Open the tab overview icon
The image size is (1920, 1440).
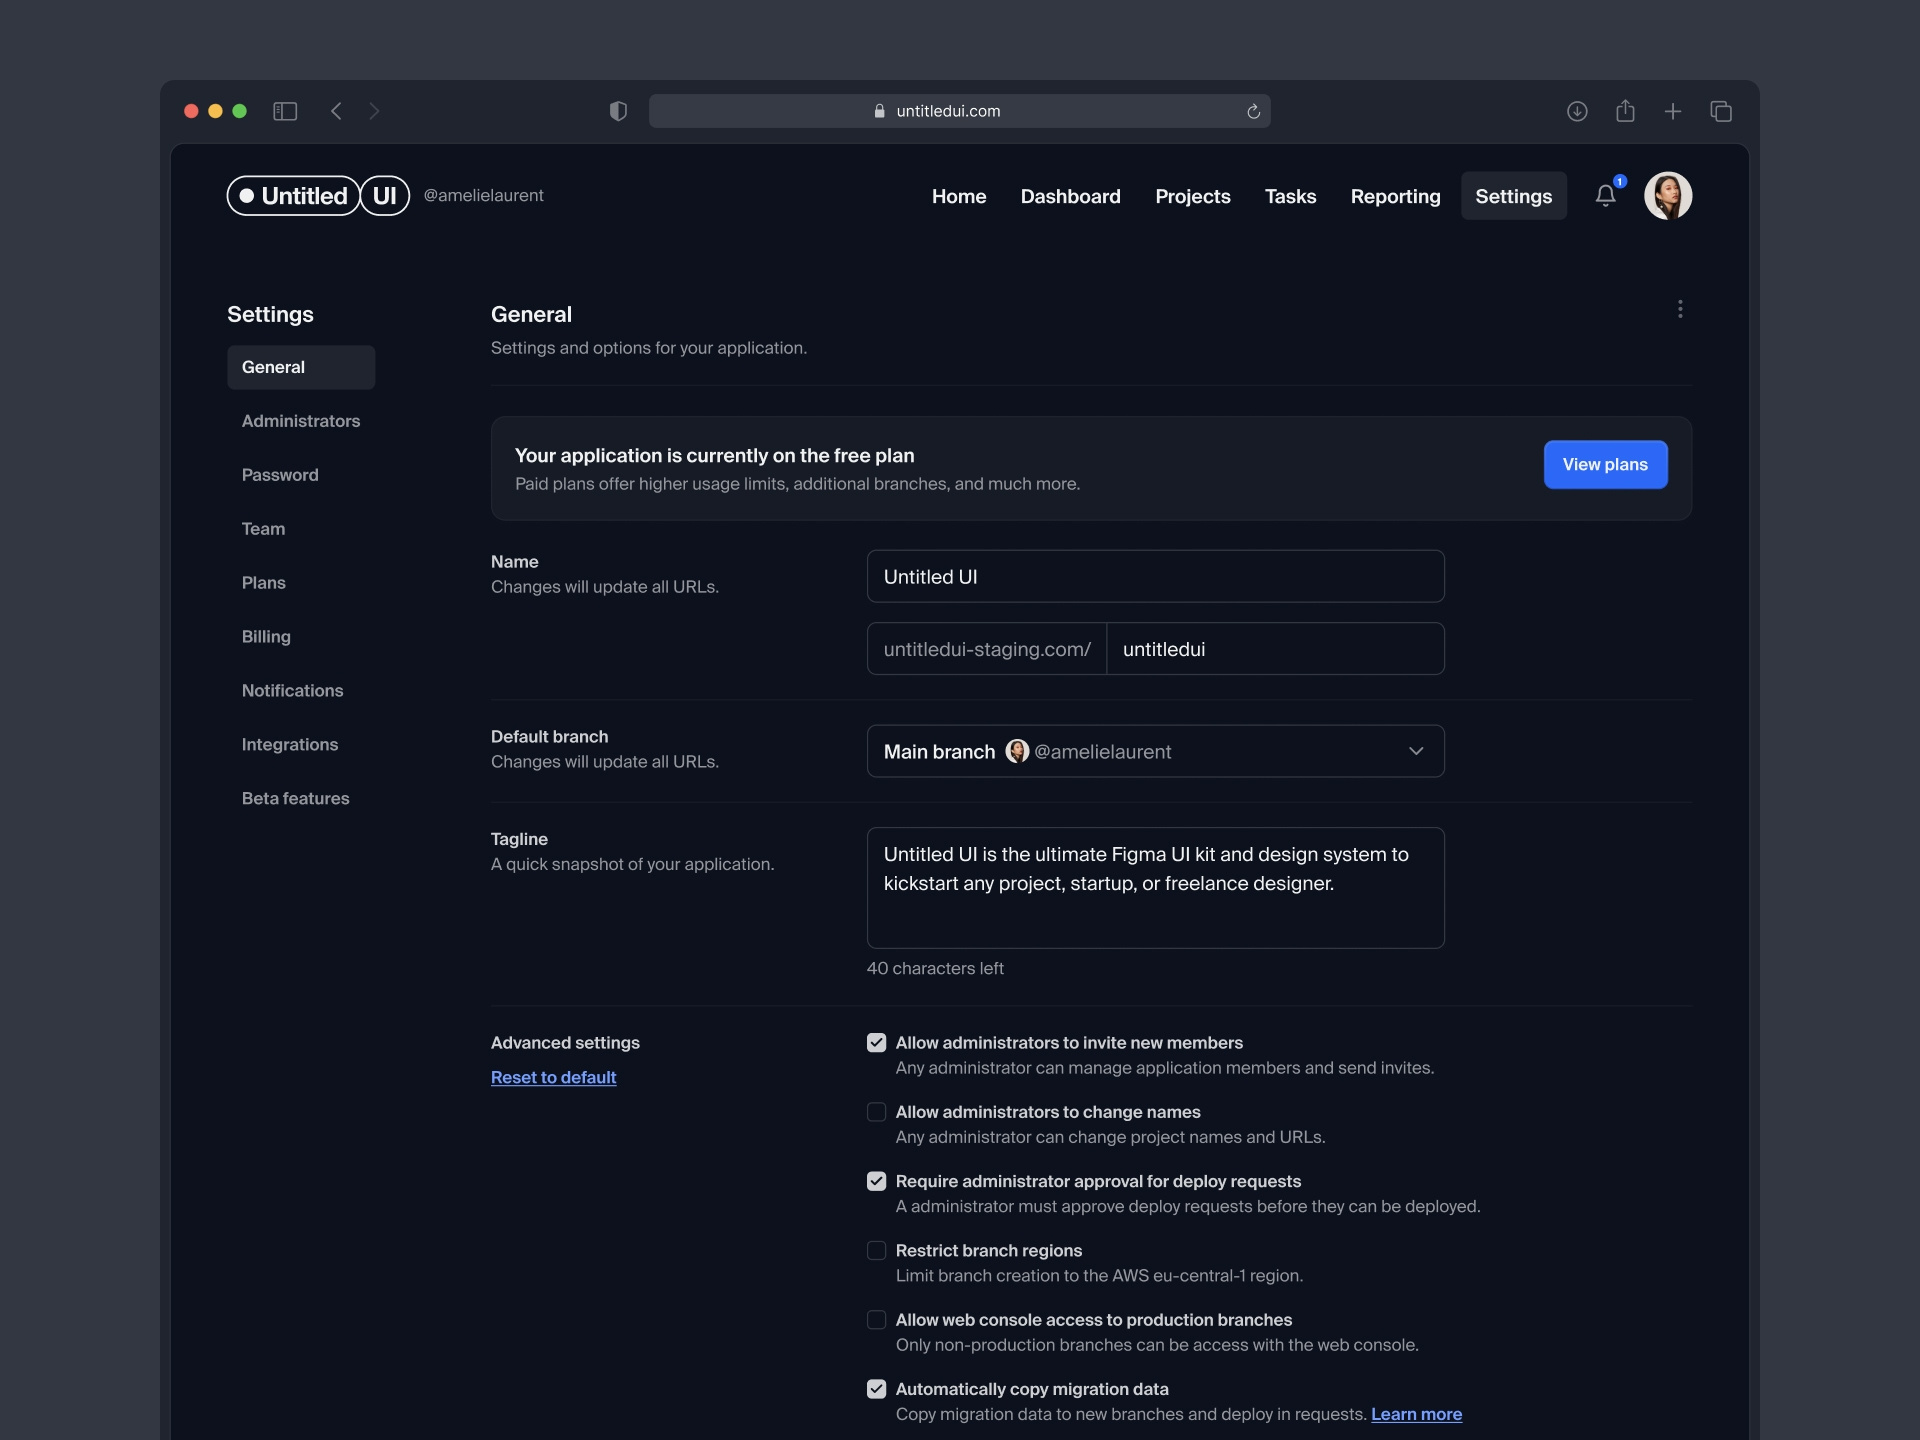[1721, 111]
